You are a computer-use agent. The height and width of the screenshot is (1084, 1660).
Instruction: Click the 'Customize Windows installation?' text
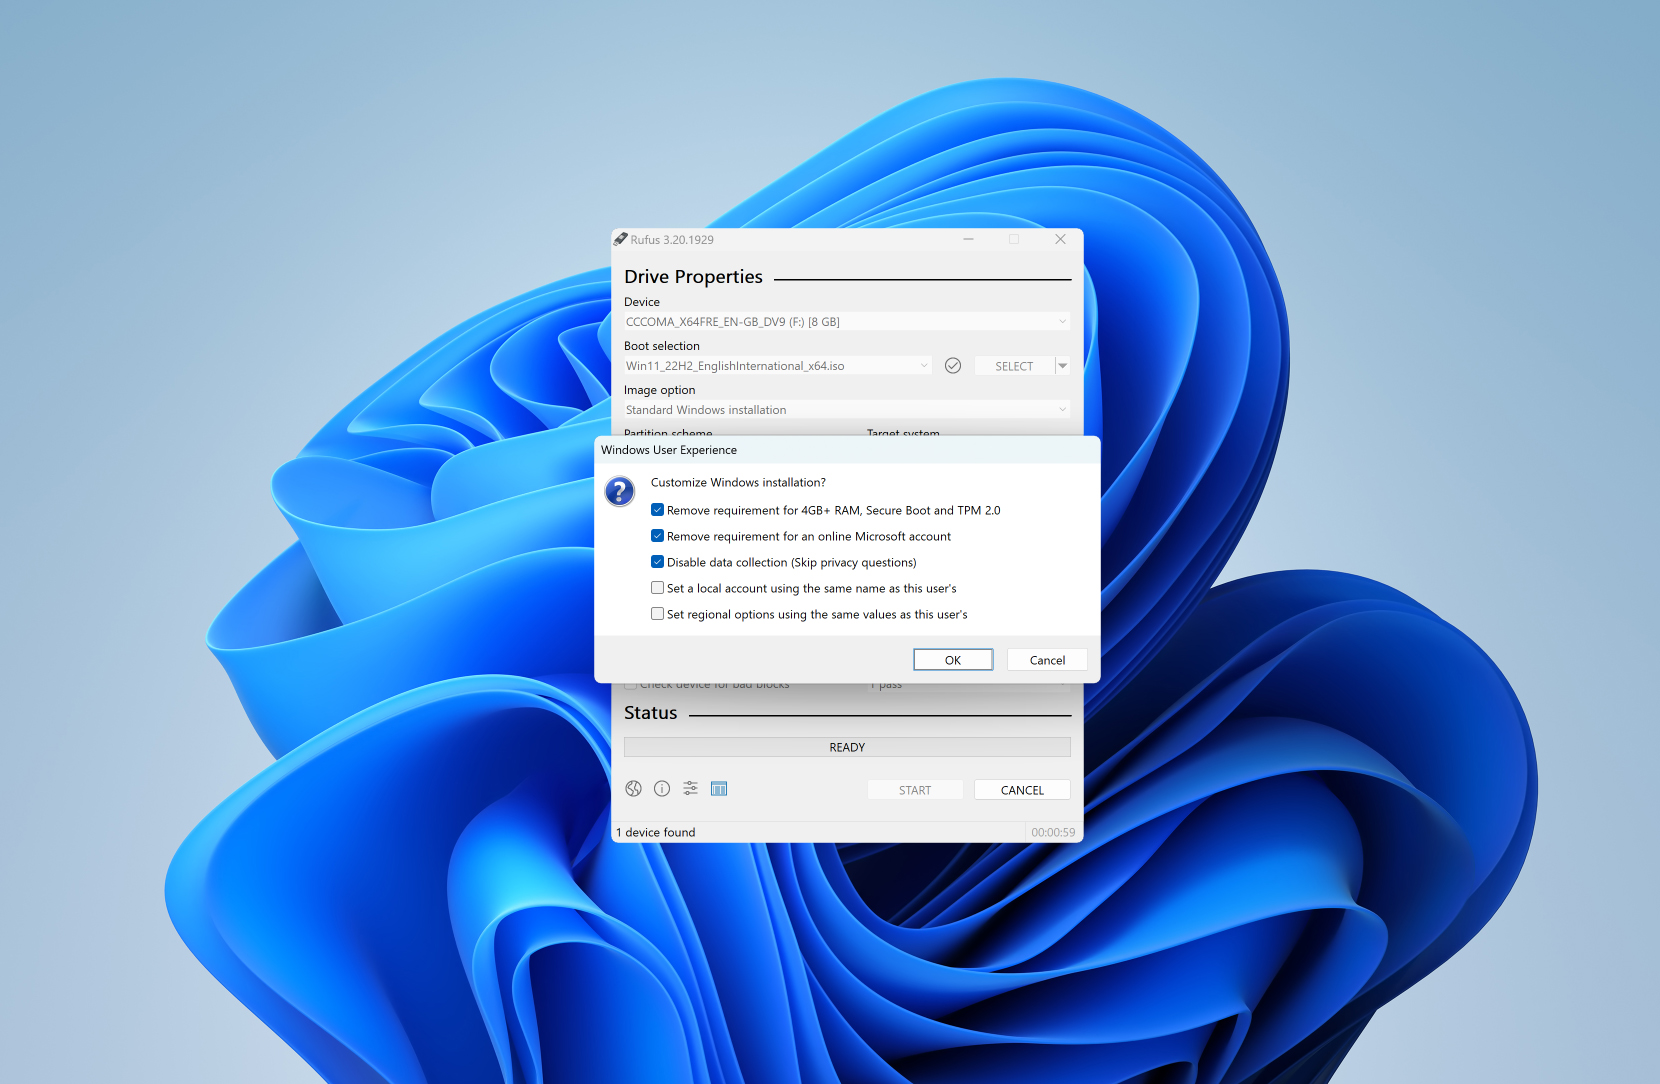(x=738, y=482)
